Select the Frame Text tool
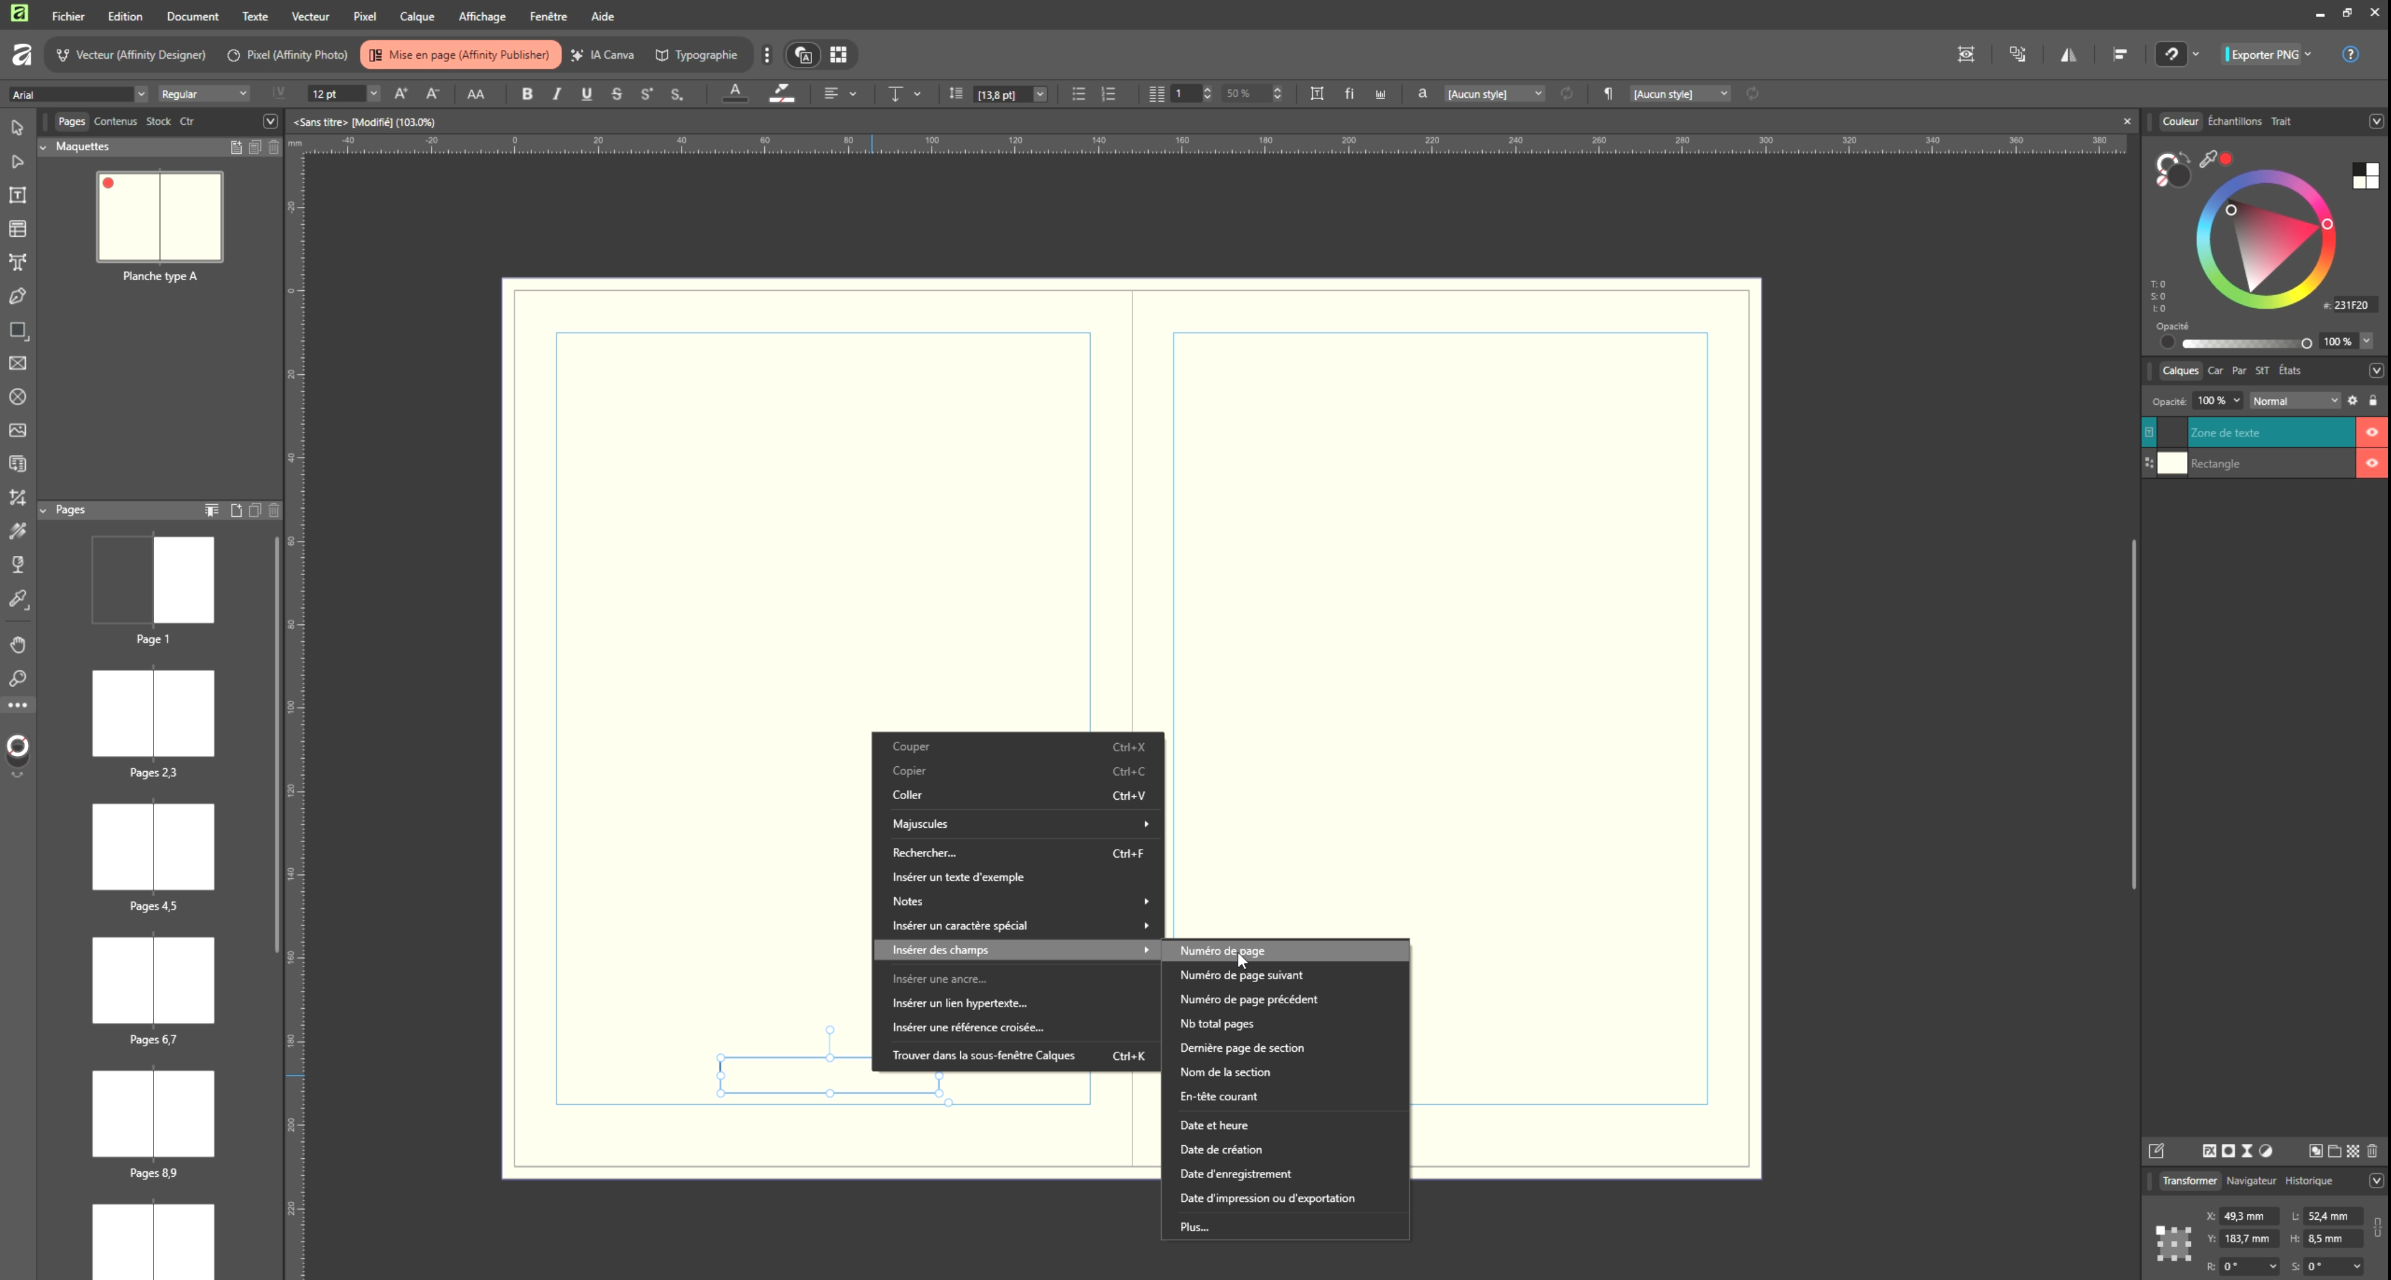 pos(17,195)
